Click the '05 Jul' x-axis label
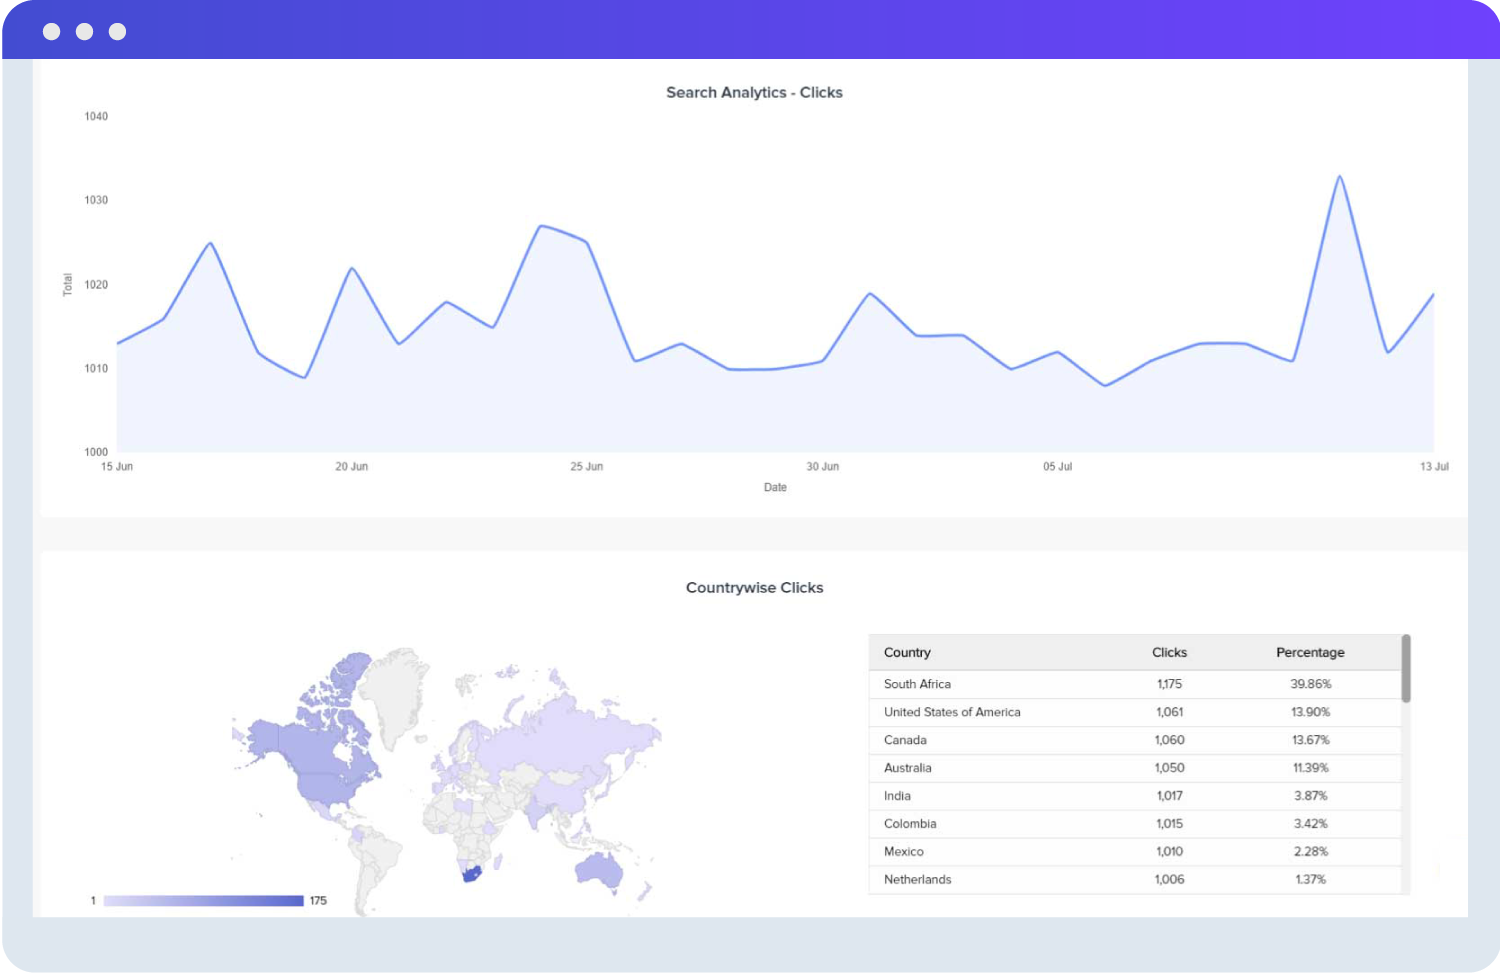1500x974 pixels. pos(1057,467)
